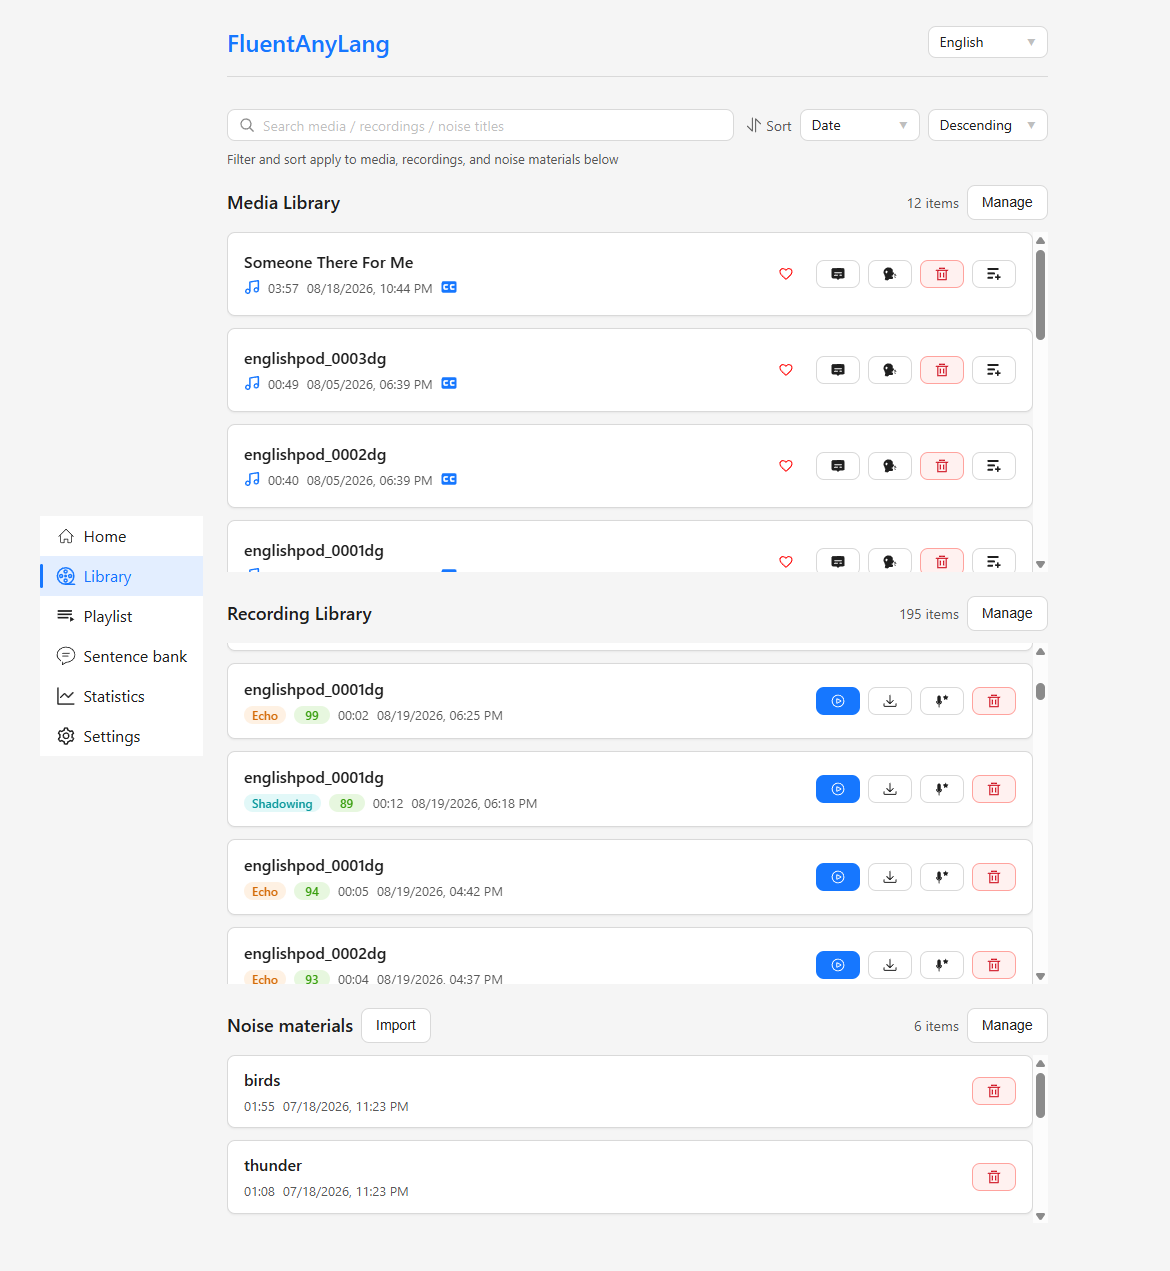Click Manage for Media Library
The width and height of the screenshot is (1170, 1271).
[1007, 202]
